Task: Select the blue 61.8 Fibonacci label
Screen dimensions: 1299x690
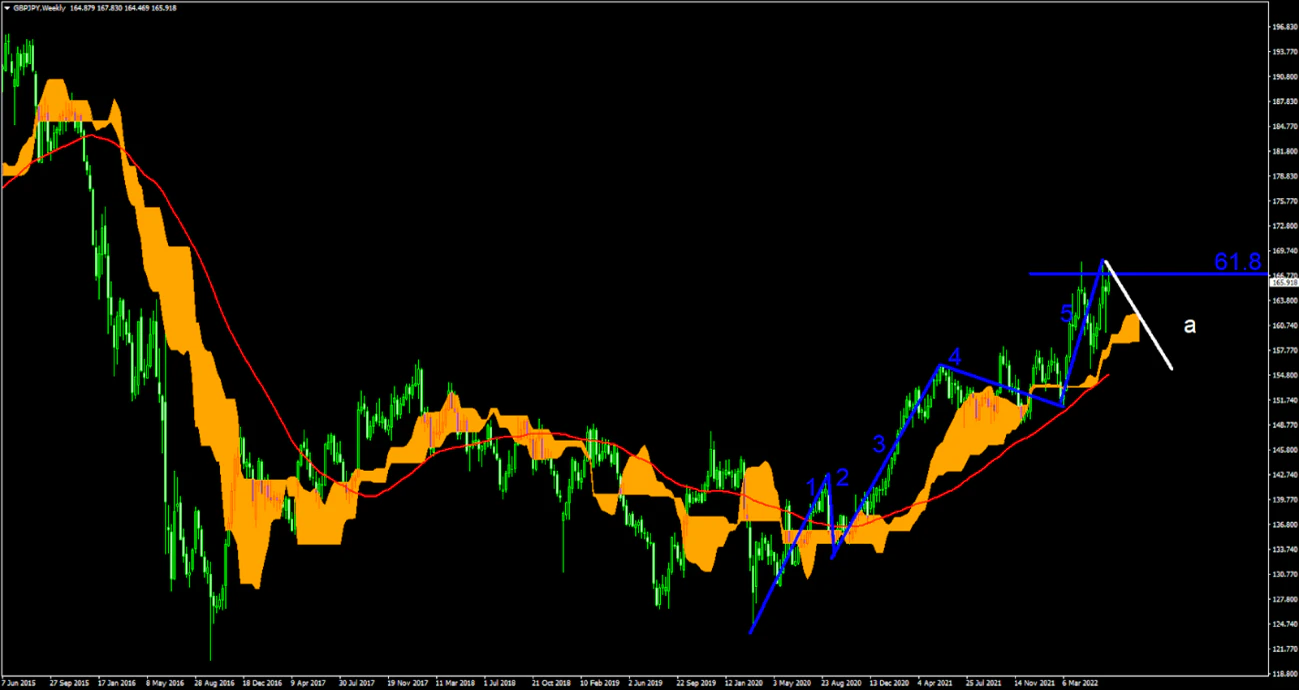Action: click(x=1237, y=262)
